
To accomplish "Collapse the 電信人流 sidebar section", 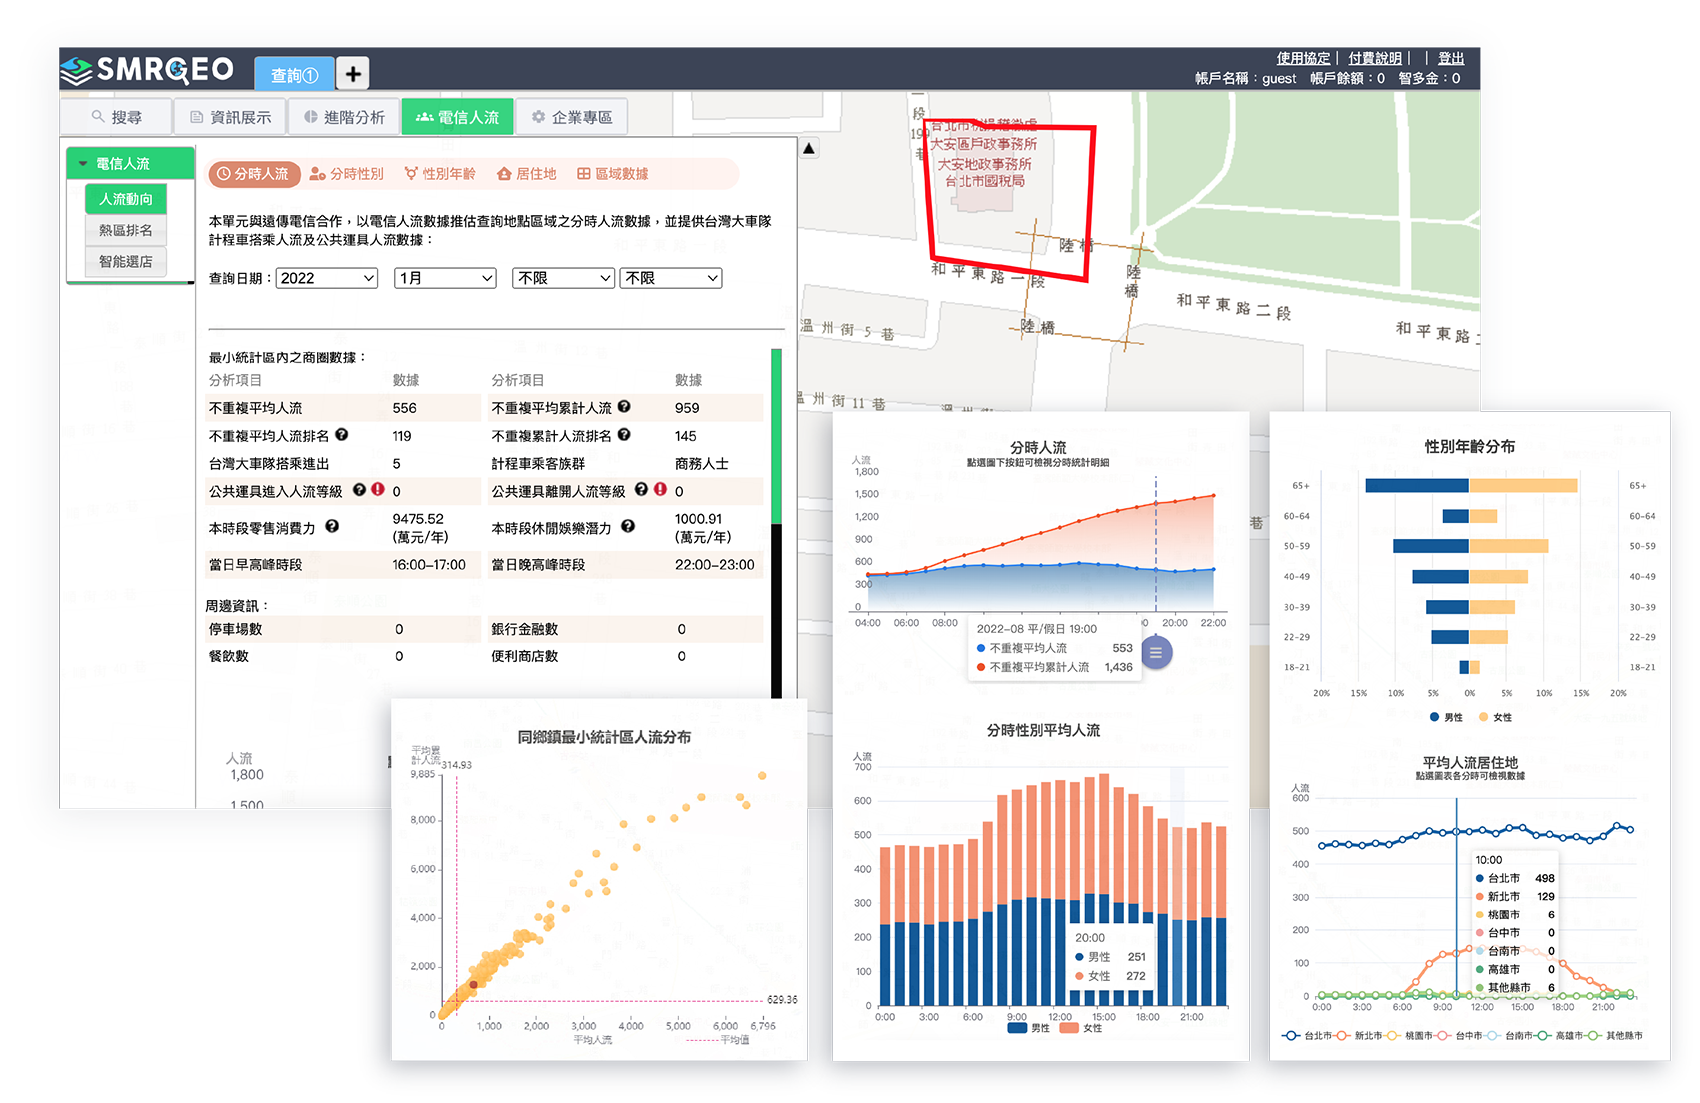I will (x=83, y=163).
